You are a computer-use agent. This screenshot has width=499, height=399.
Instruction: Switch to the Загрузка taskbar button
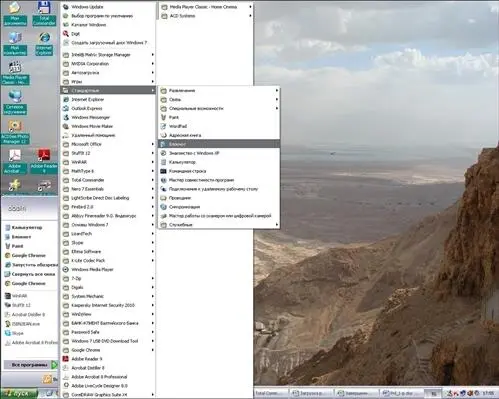(311, 394)
